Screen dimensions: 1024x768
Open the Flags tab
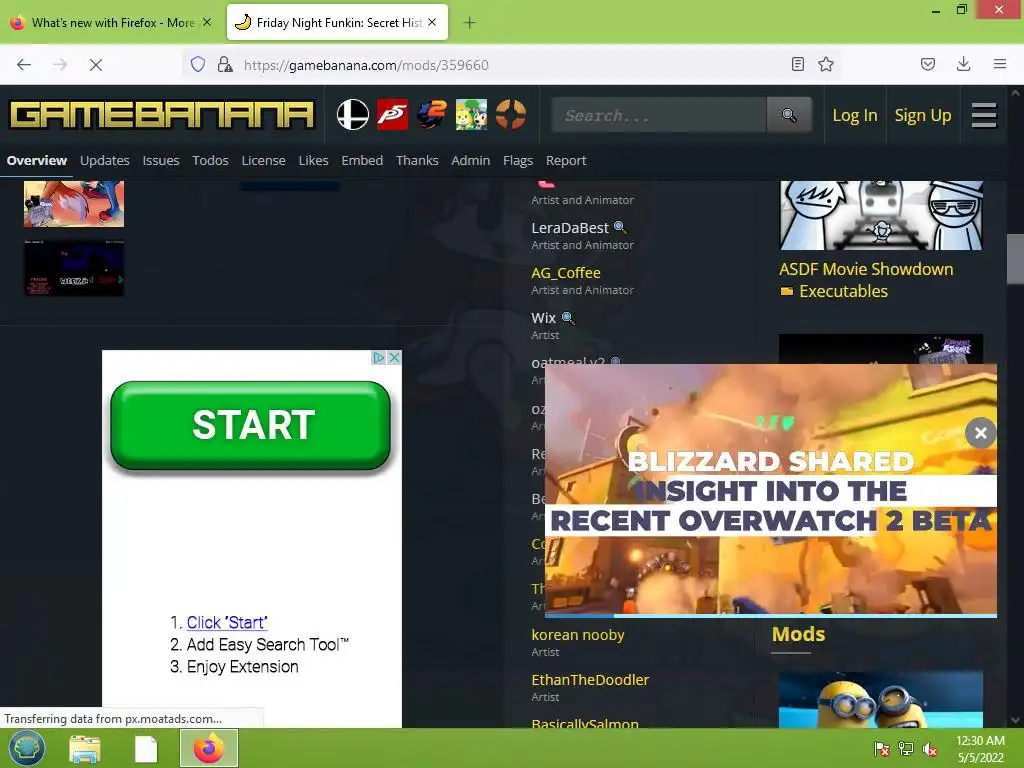coord(518,161)
